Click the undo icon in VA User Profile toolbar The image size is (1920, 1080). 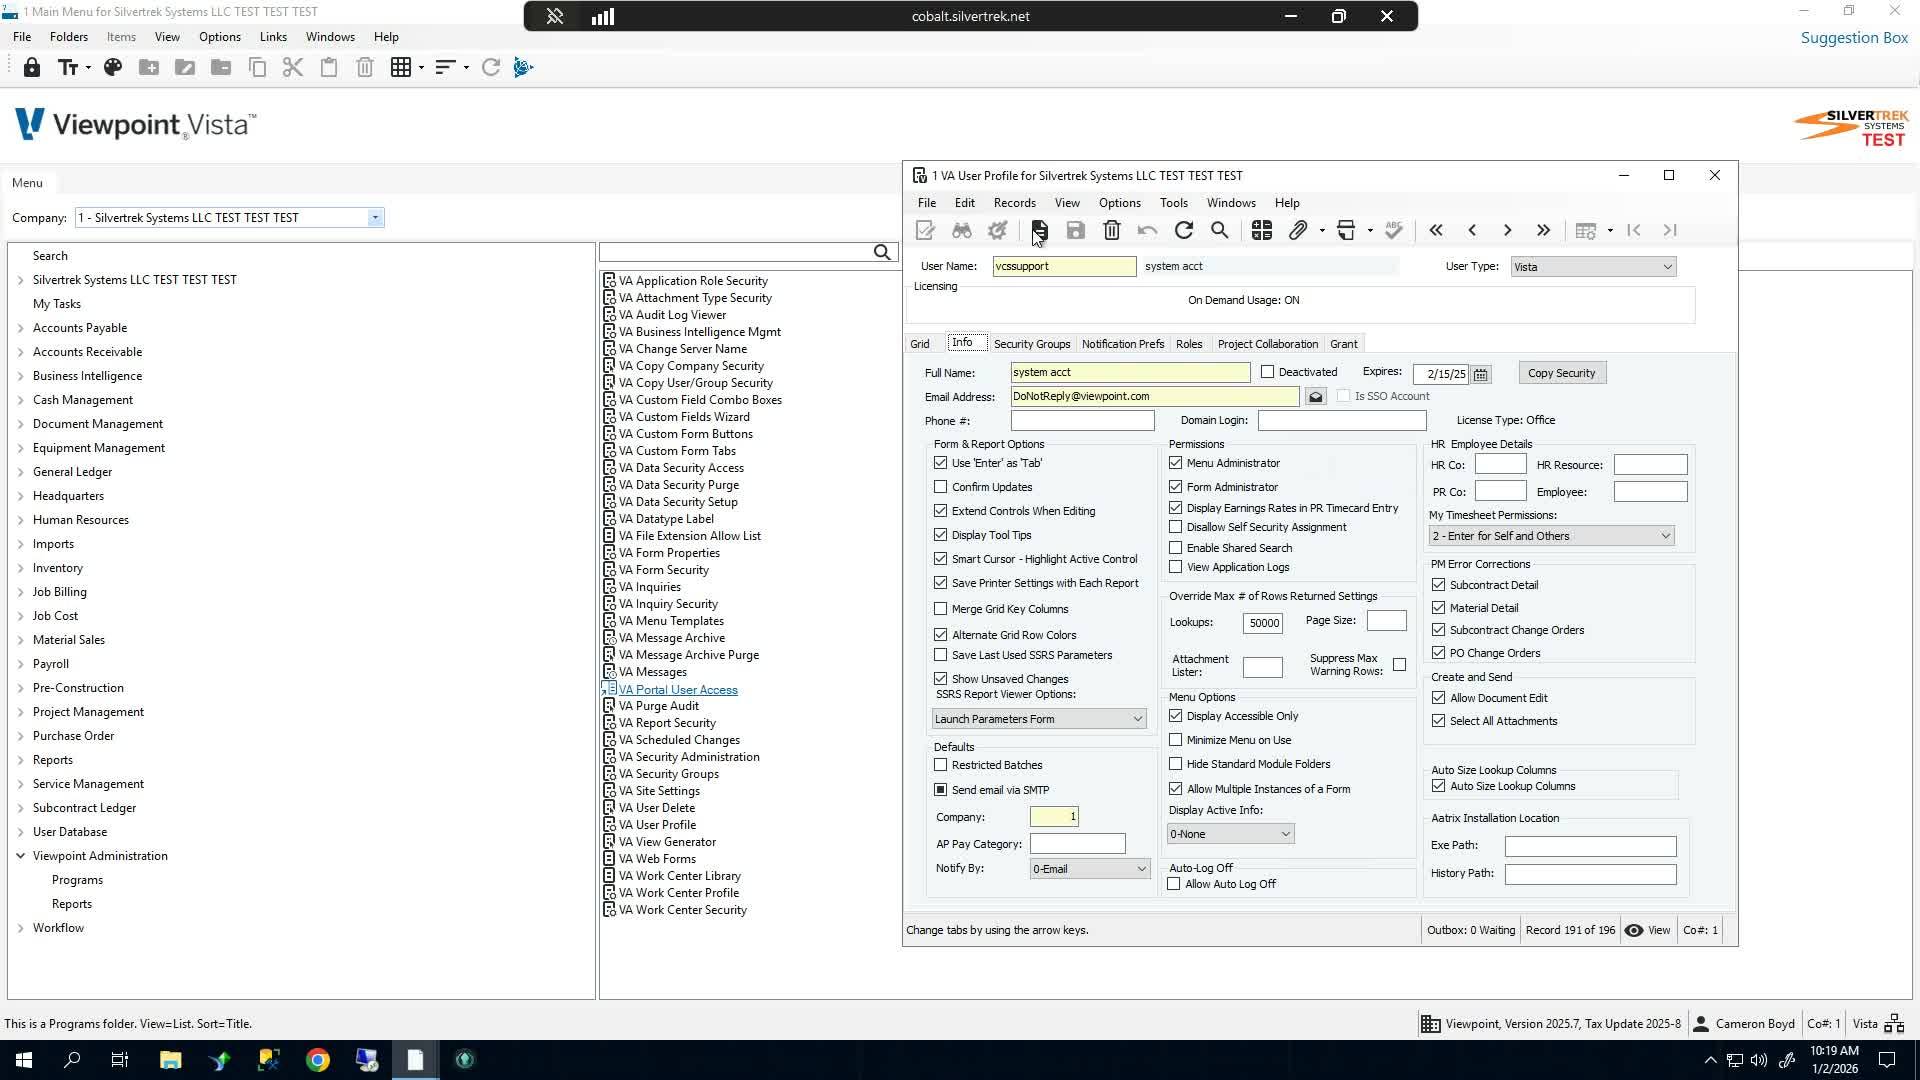click(1148, 231)
